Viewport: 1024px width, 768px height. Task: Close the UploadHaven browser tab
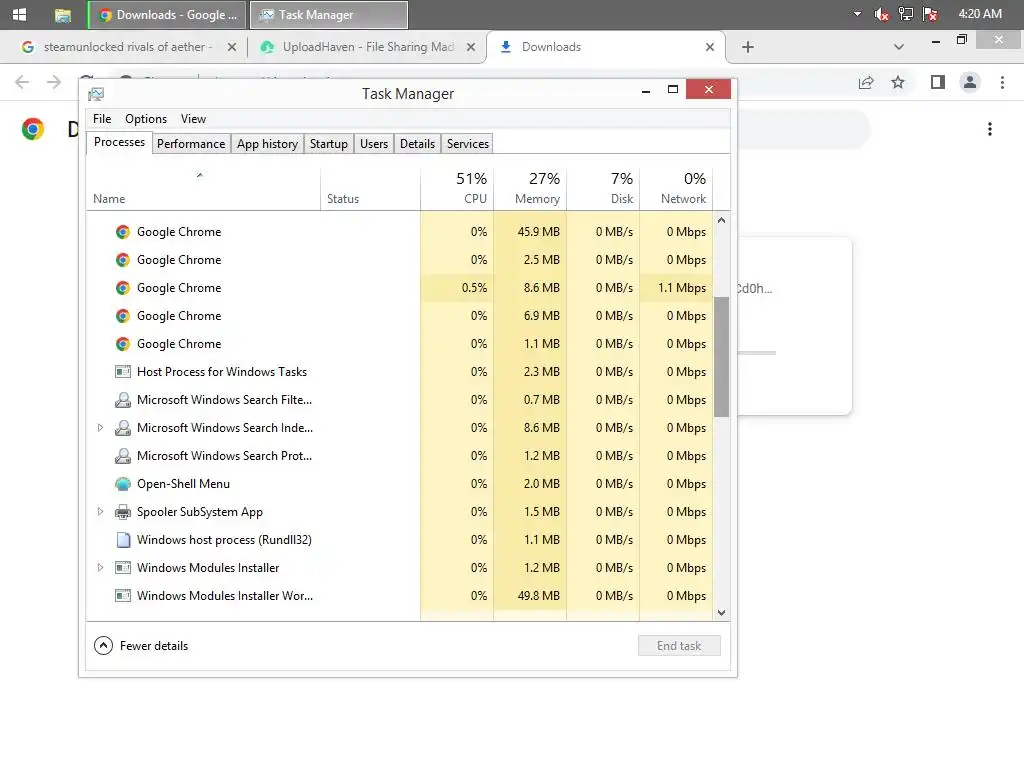[471, 47]
